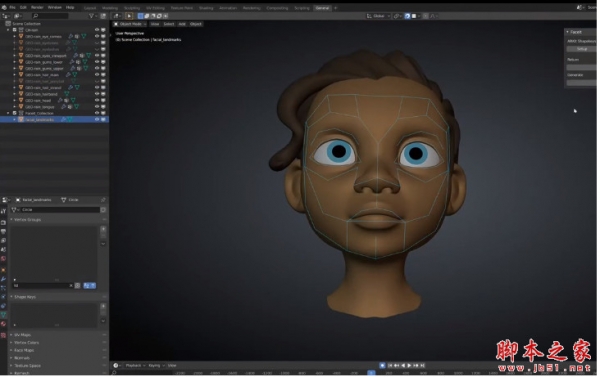Screen dimensions: 600x377
Task: Expand the Face Maps panel
Action: coord(23,351)
